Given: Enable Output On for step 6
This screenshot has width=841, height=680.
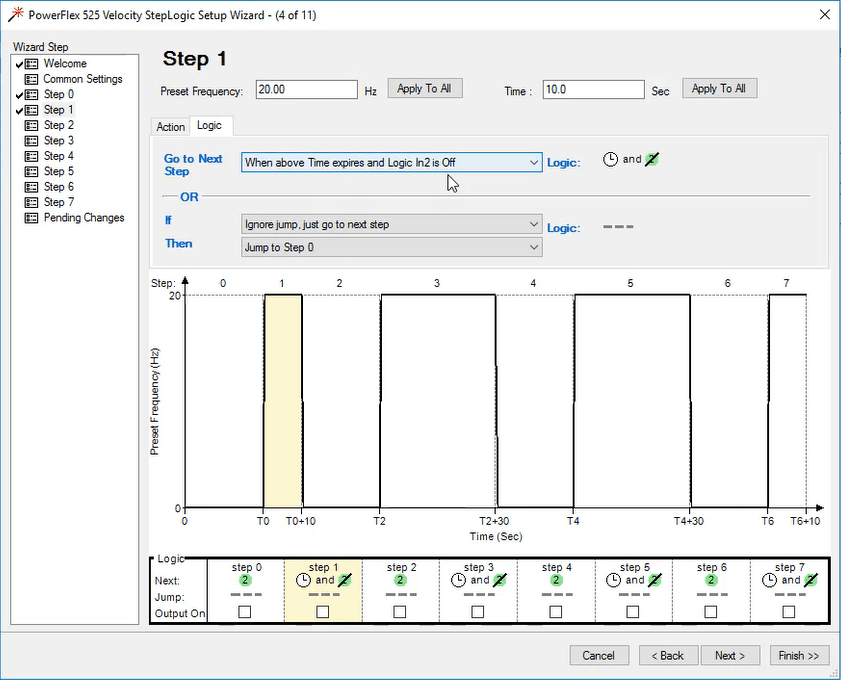Looking at the screenshot, I should click(711, 612).
